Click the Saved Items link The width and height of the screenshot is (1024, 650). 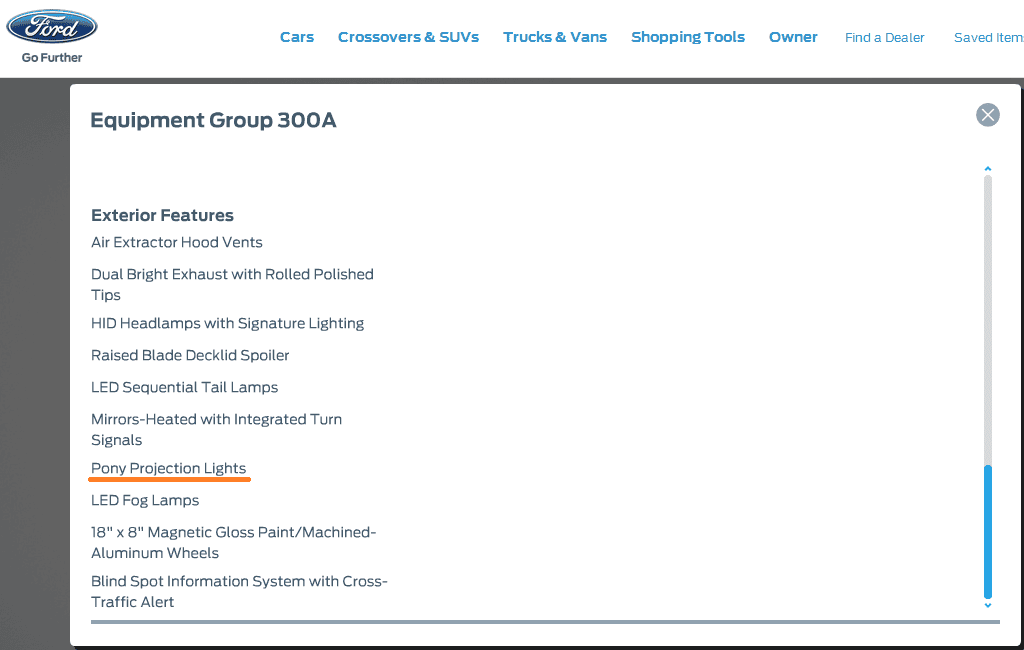tap(989, 38)
